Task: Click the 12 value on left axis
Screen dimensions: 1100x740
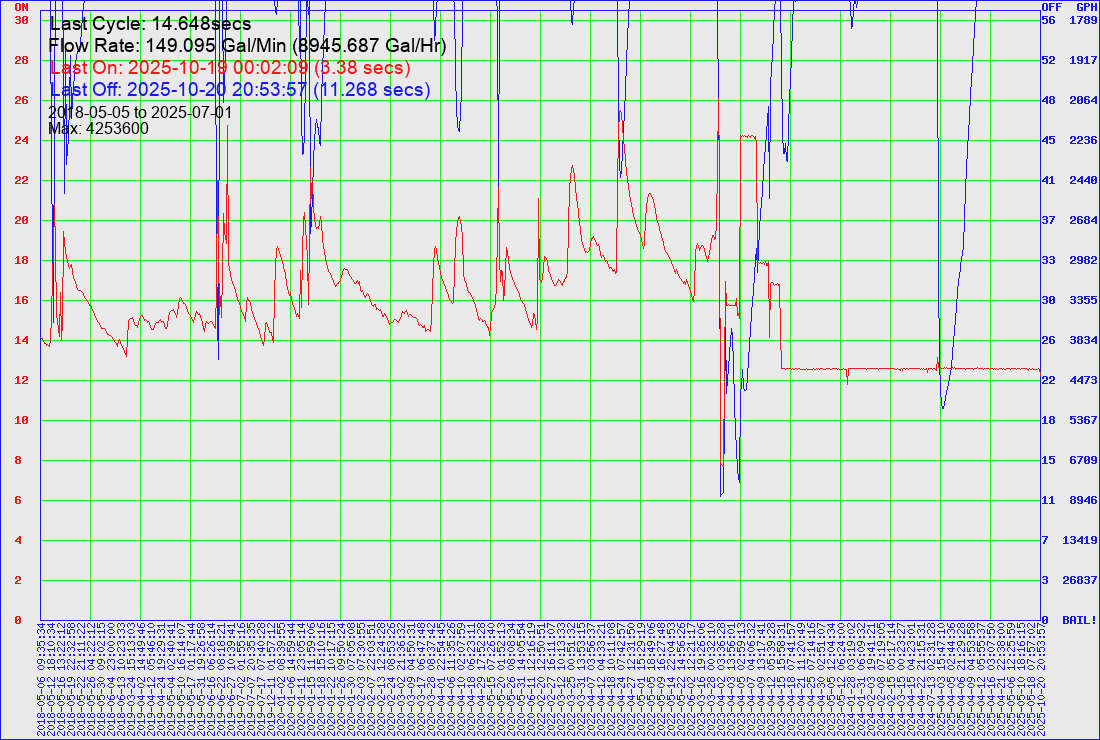Action: coord(20,380)
